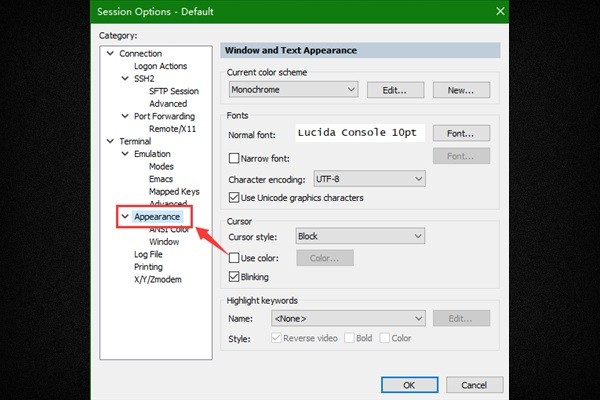Collapse the Appearance tree node
The height and width of the screenshot is (400, 600).
pyautogui.click(x=124, y=216)
